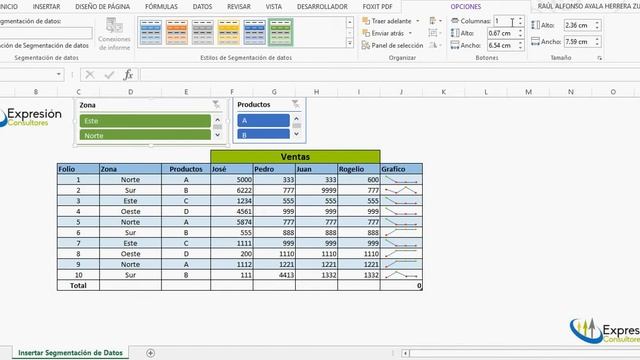The image size is (640, 360).
Task: Click horizontal scrollbar left arrow
Action: (405, 353)
